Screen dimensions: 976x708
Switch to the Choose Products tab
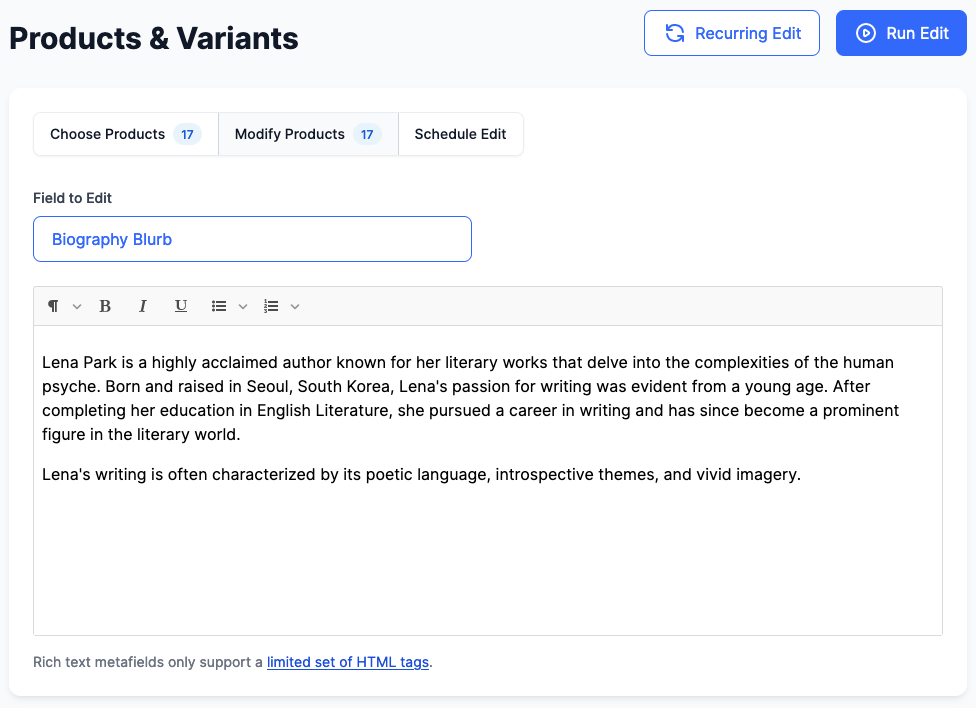(x=126, y=134)
